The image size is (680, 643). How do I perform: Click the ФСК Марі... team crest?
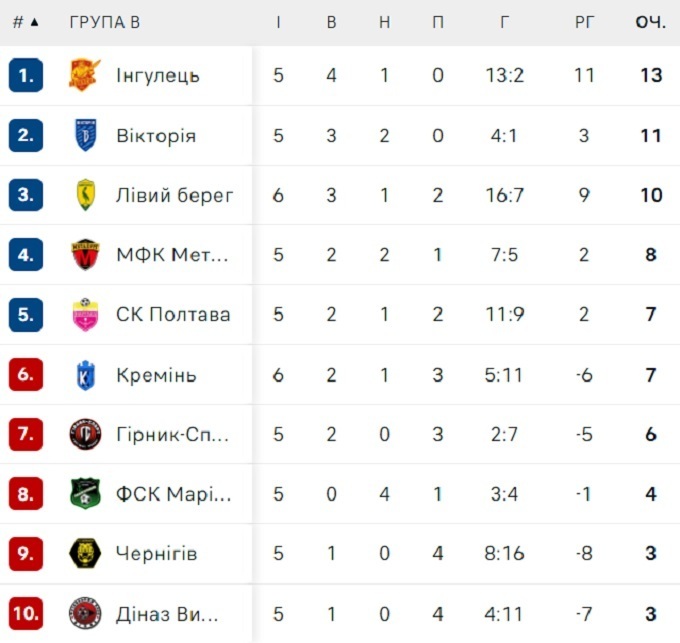coord(85,494)
